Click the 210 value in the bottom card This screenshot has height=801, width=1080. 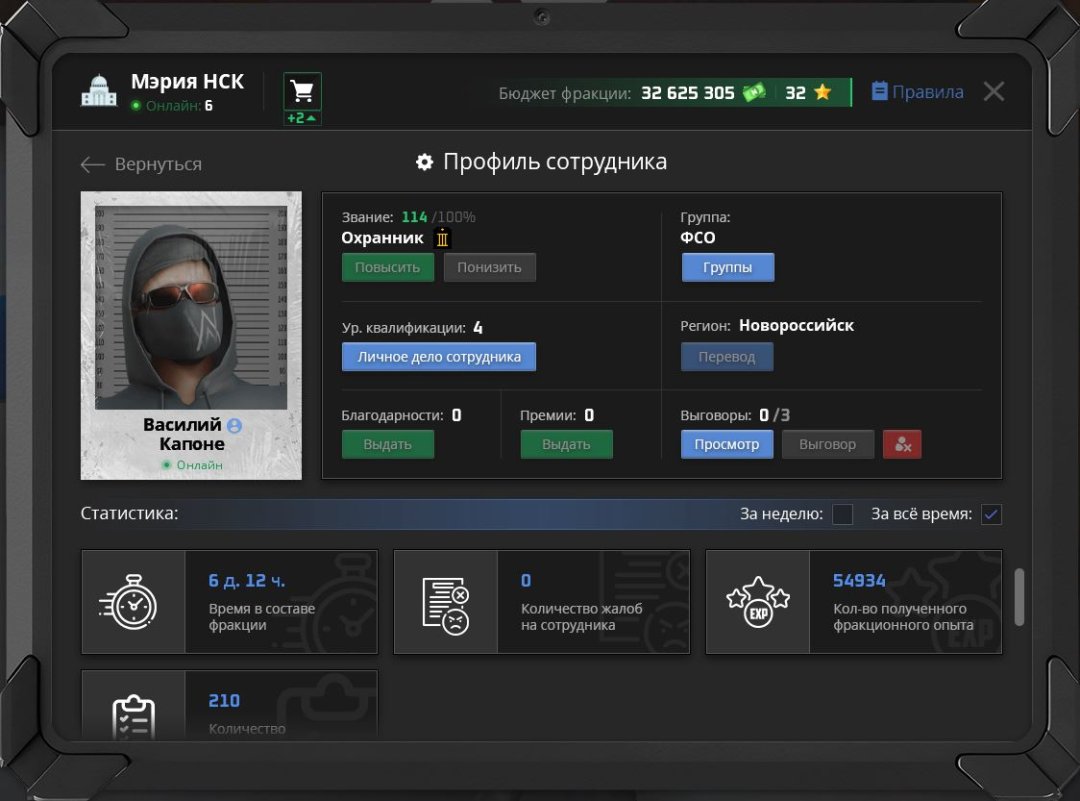tap(225, 700)
